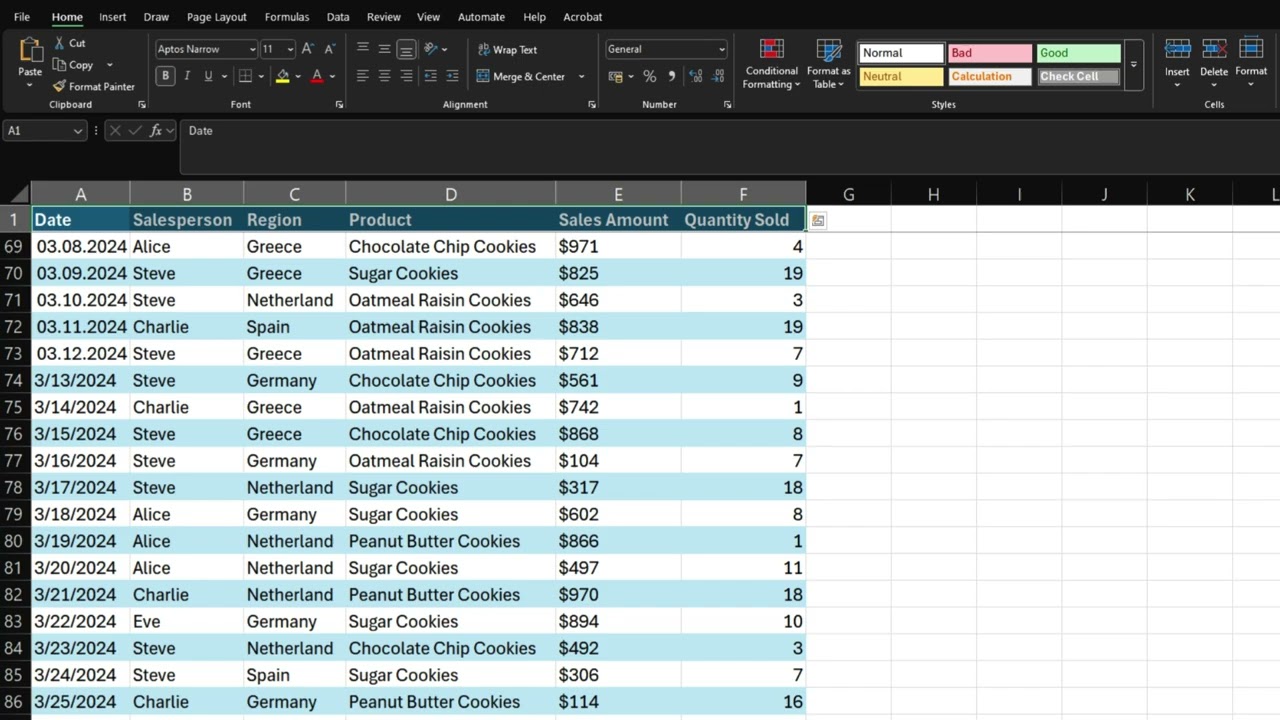
Task: Click the Accounting Number Format icon
Action: (x=614, y=76)
